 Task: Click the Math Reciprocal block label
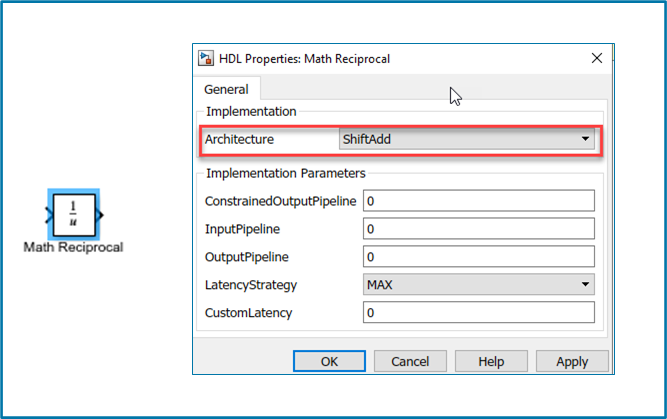[x=73, y=247]
